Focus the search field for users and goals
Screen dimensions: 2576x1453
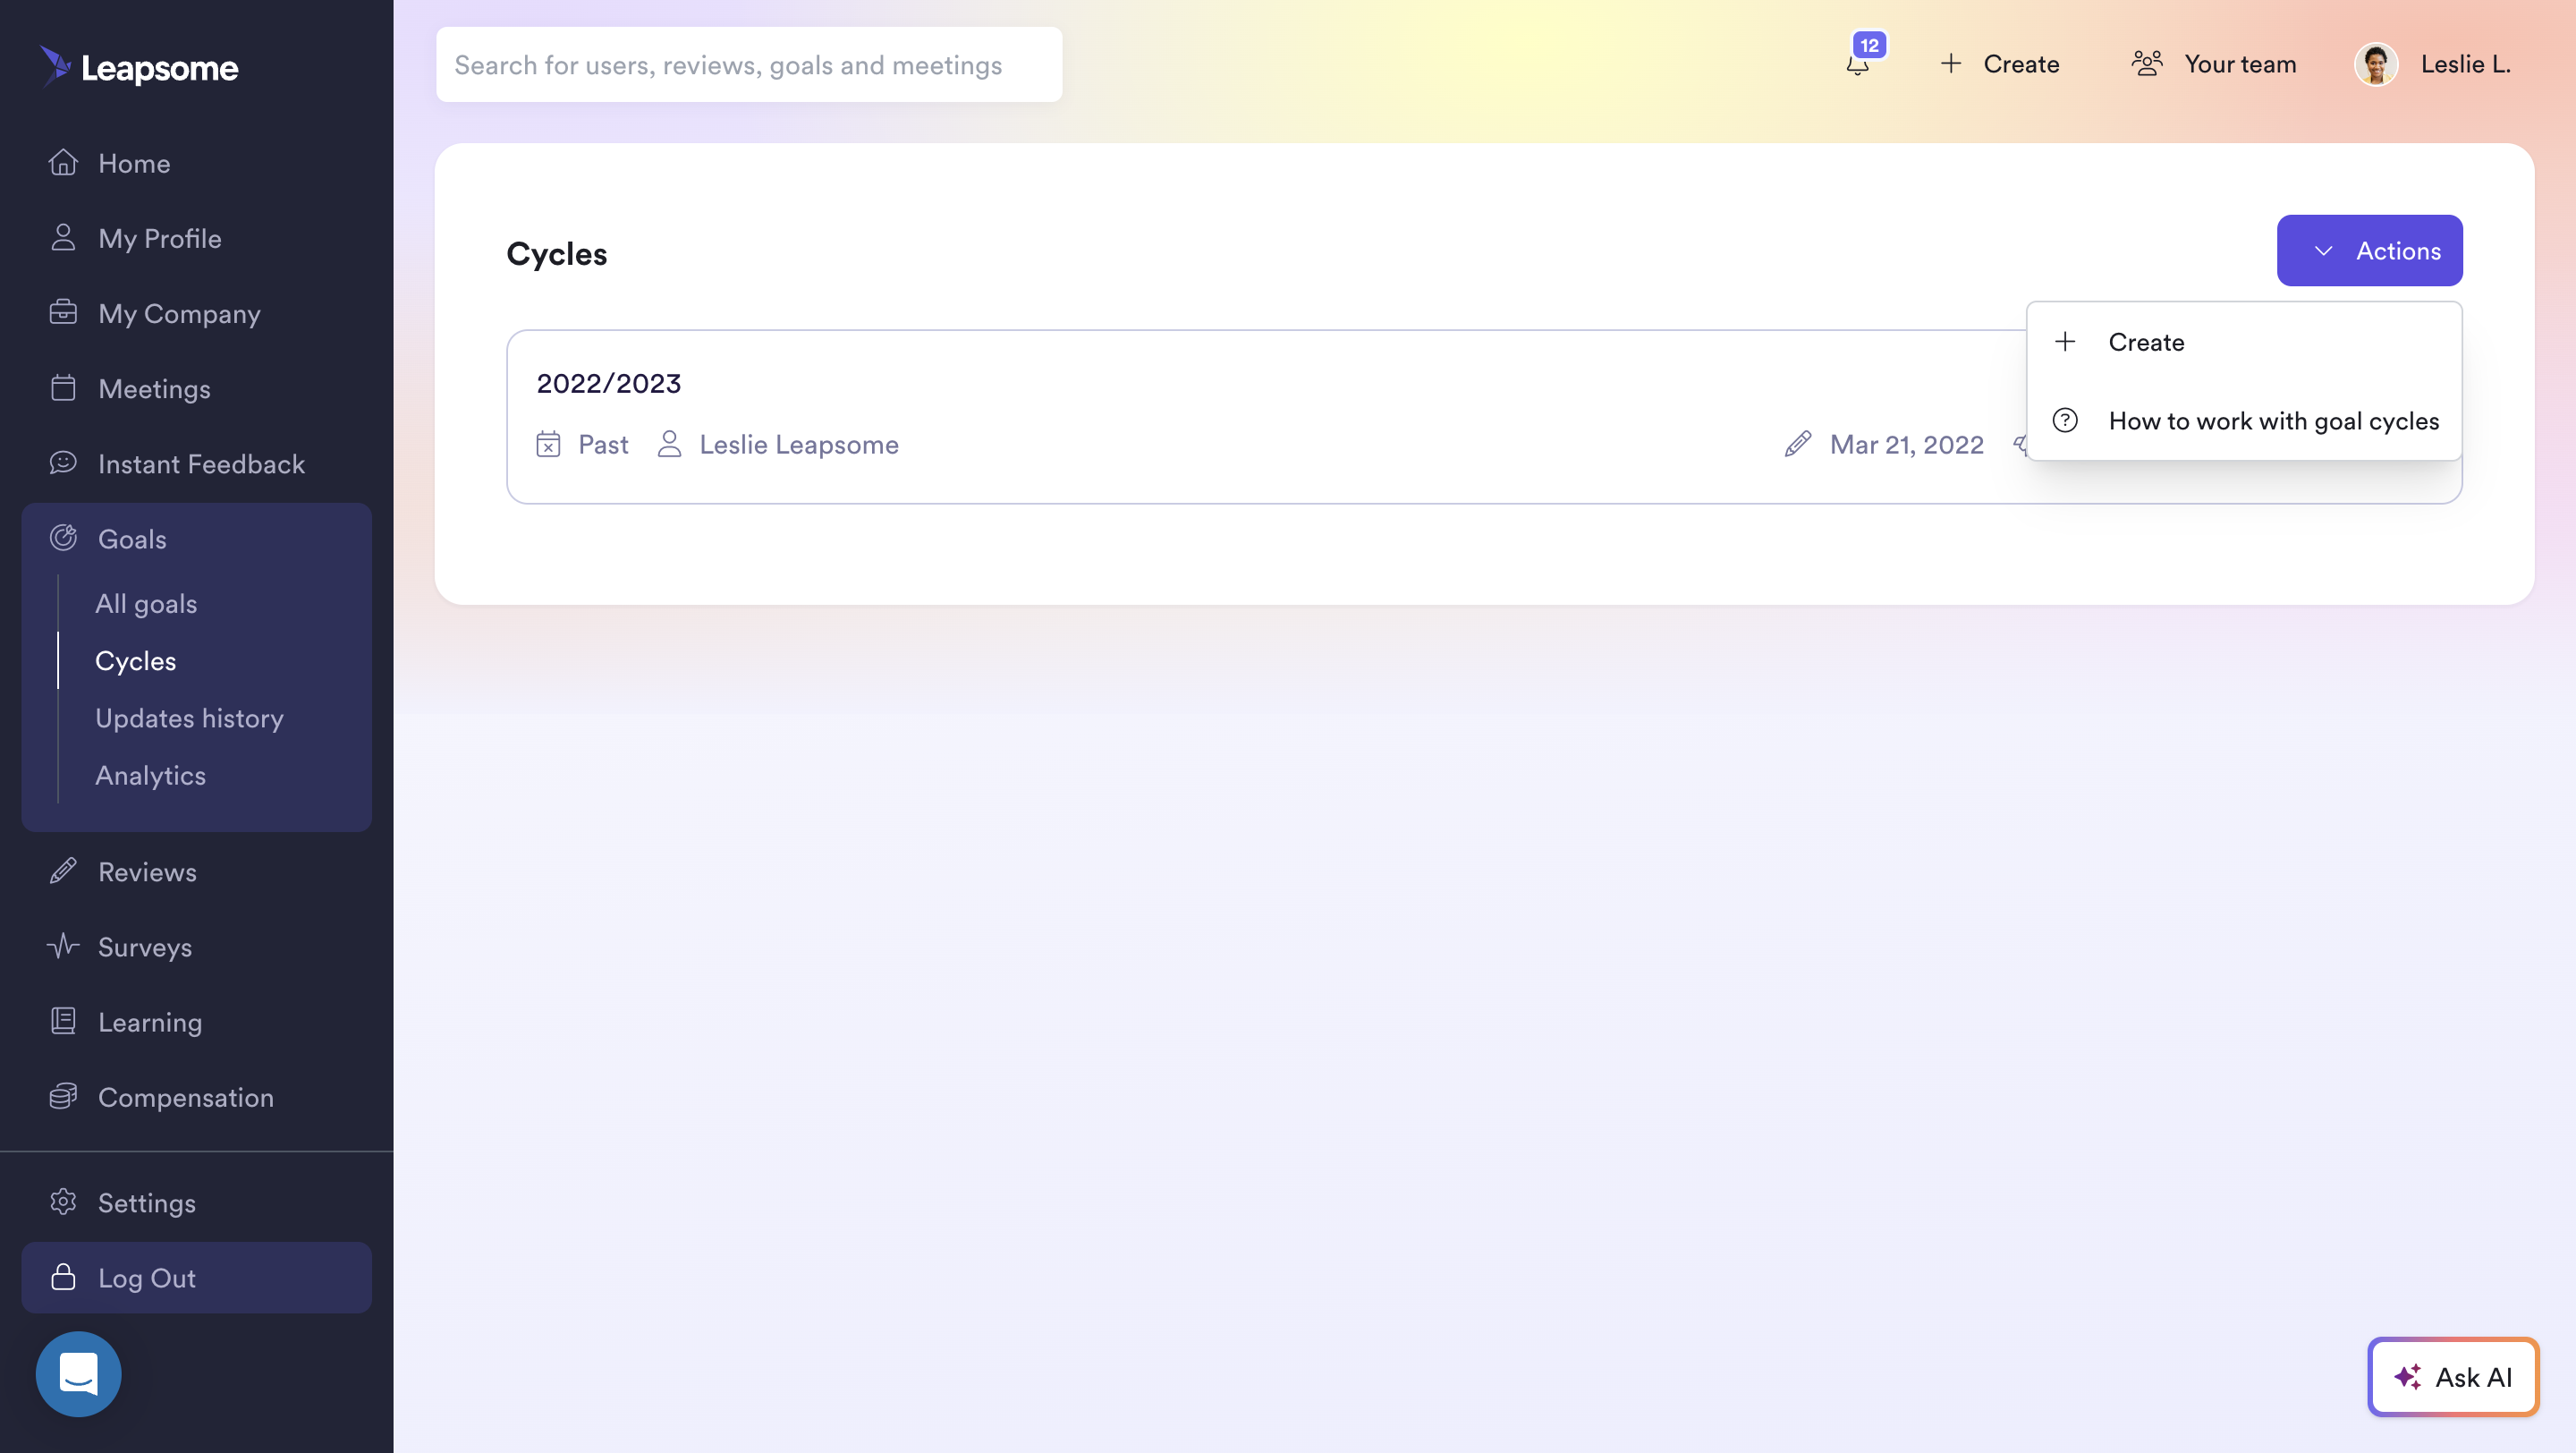(x=748, y=64)
